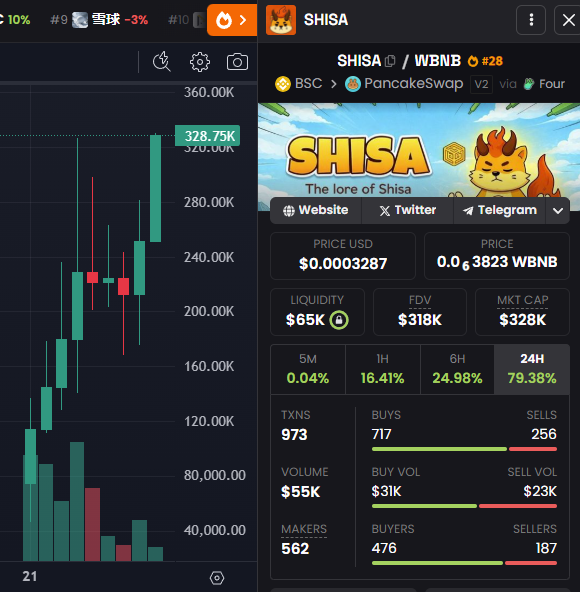Open chart axis settings icon at bottom
This screenshot has height=592, width=580.
(217, 578)
